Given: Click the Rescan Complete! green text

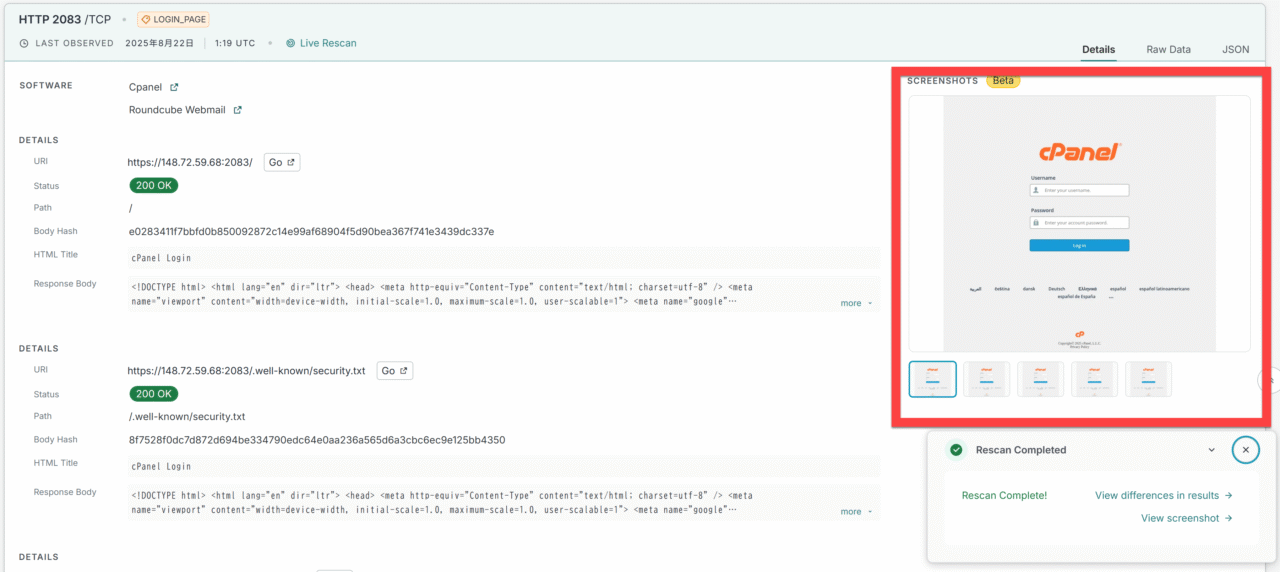Looking at the screenshot, I should point(1004,495).
